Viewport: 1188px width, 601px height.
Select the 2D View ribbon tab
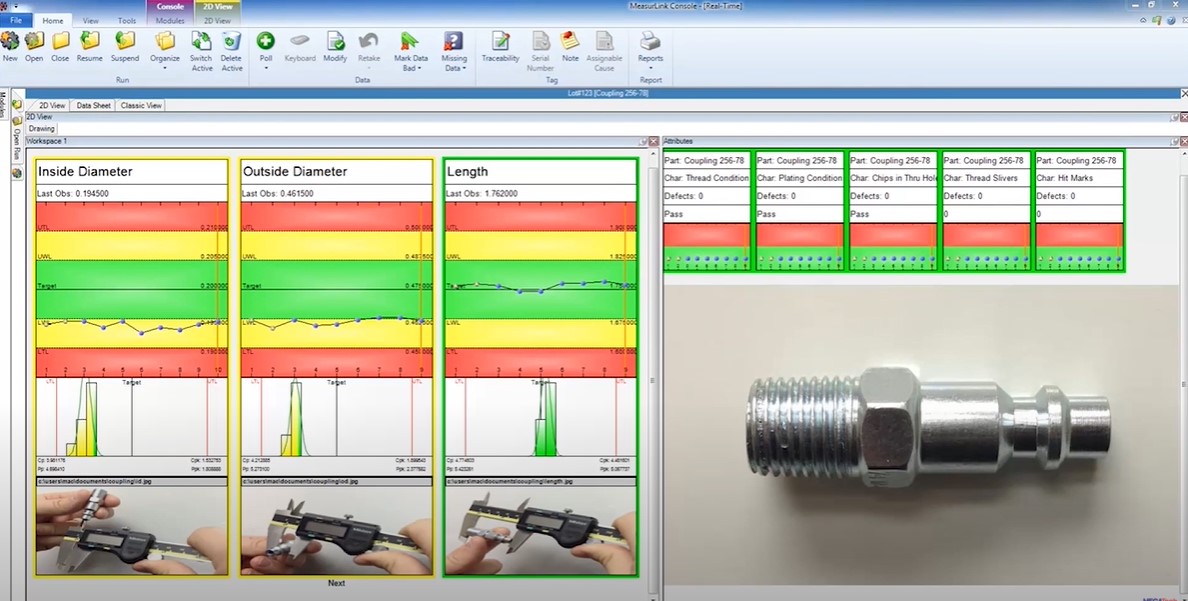[x=217, y=20]
